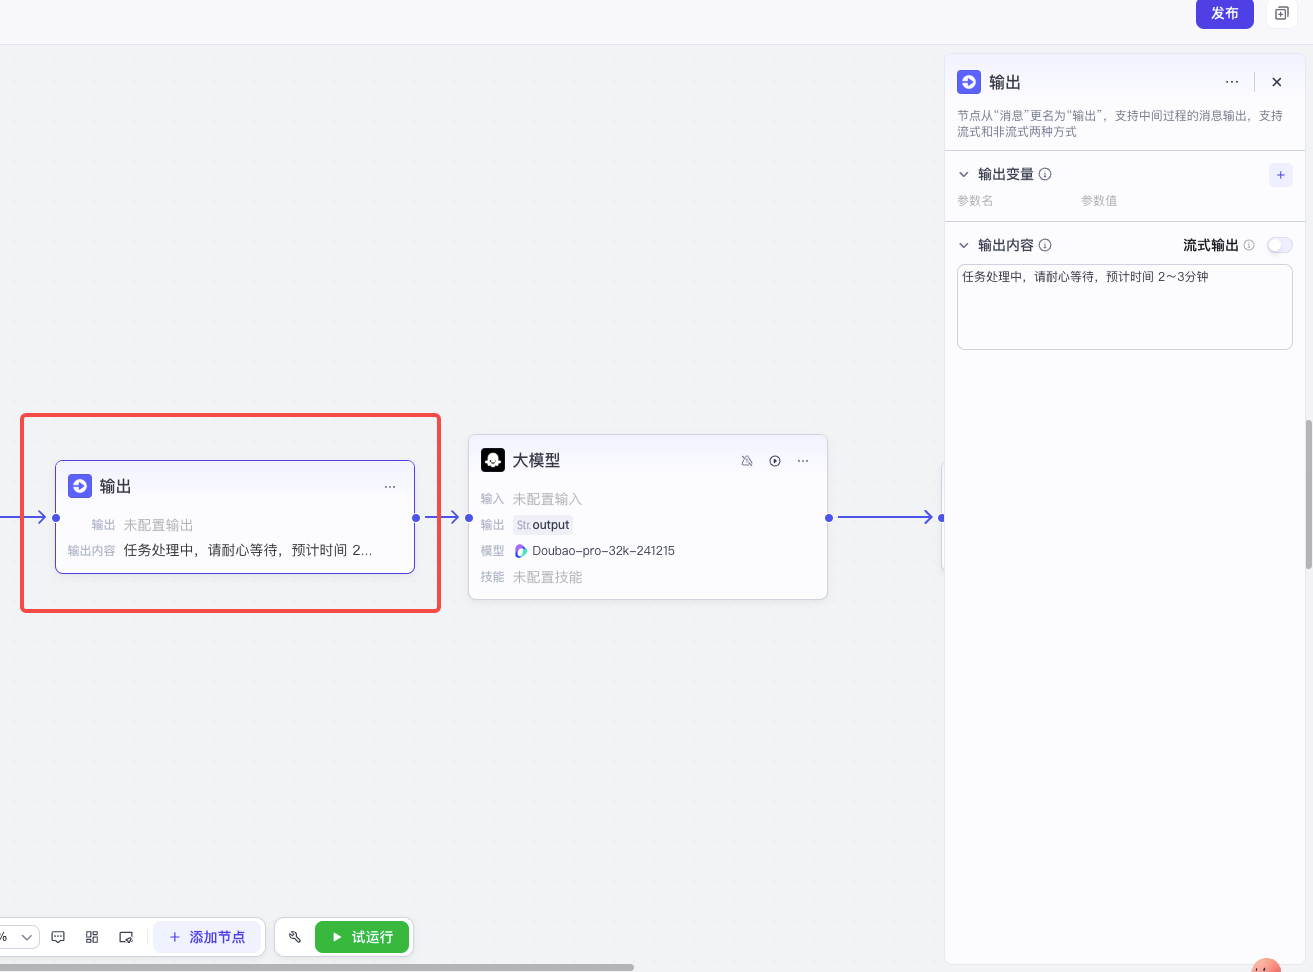Image resolution: width=1313 pixels, height=972 pixels.
Task: Click the 任务处理中 preview text in 输出 node
Action: coord(248,550)
